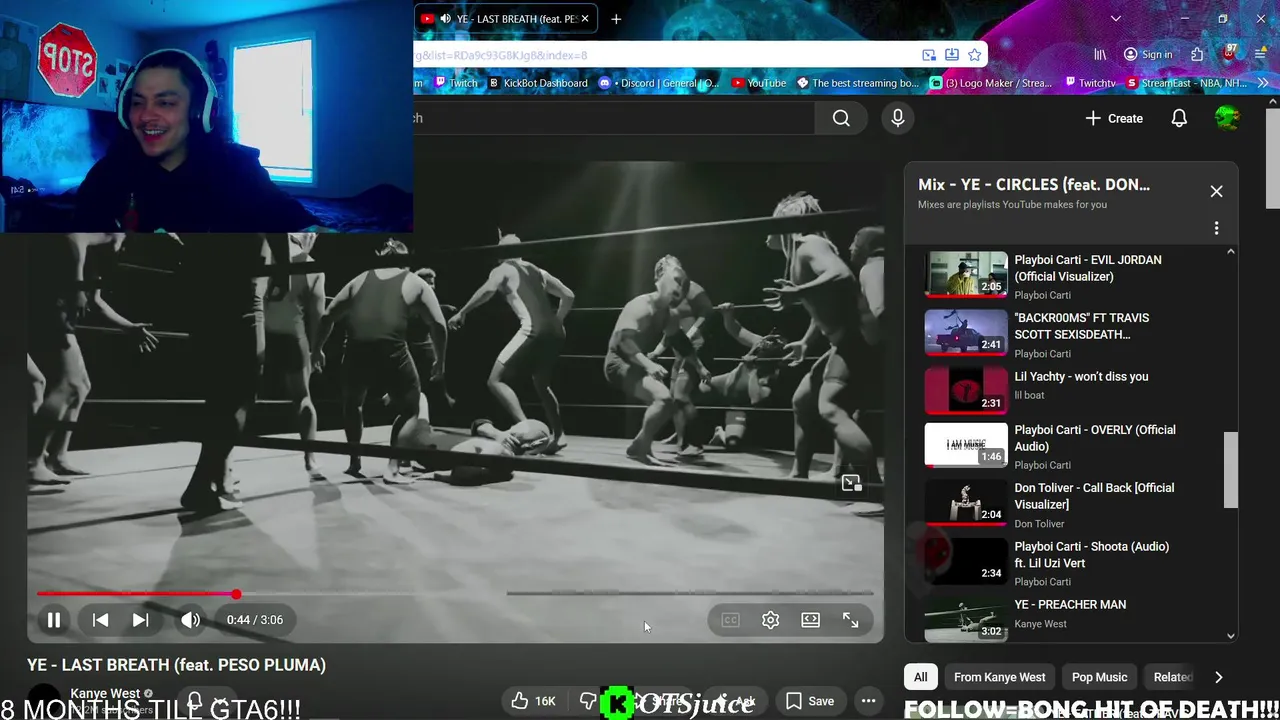Show more filter chips with right arrow
Screen dimensions: 1280x720
coord(1218,677)
